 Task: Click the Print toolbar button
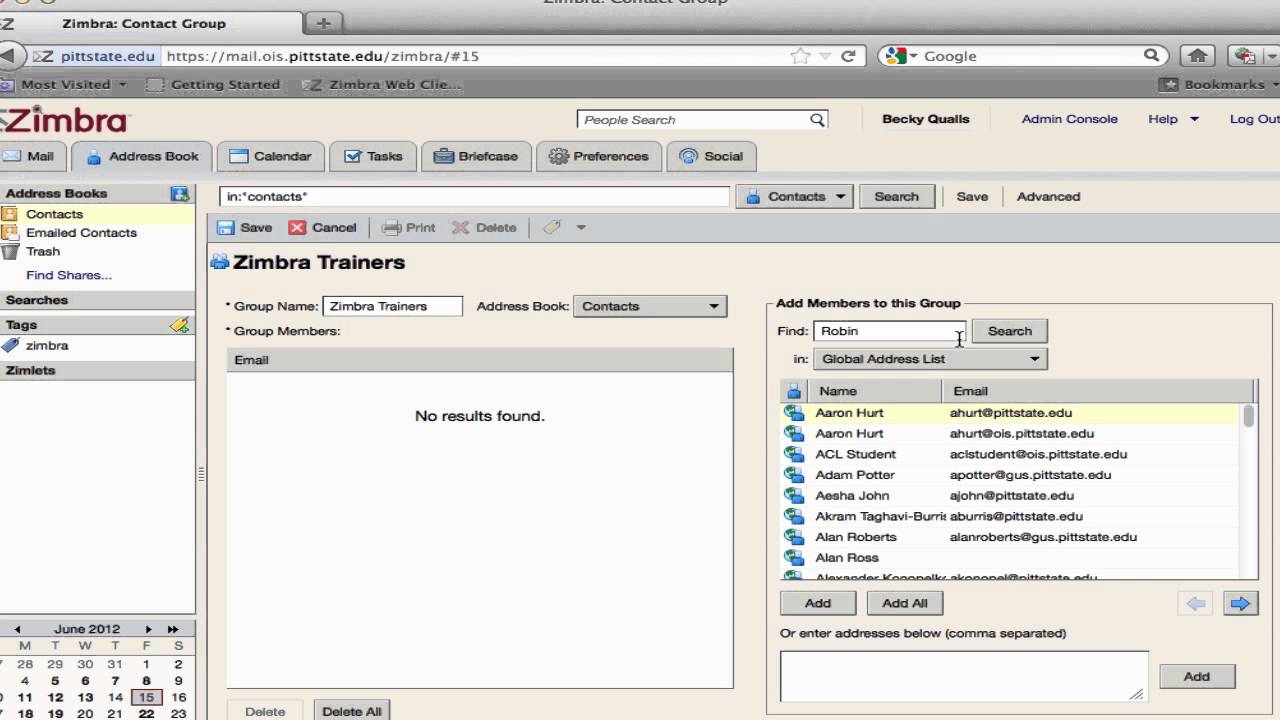click(408, 228)
